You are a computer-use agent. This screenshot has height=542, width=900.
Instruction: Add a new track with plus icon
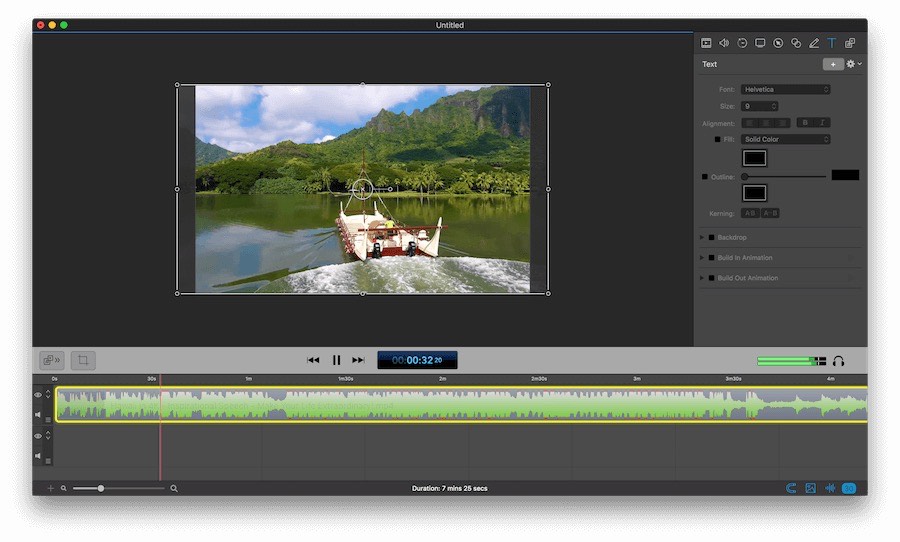51,489
